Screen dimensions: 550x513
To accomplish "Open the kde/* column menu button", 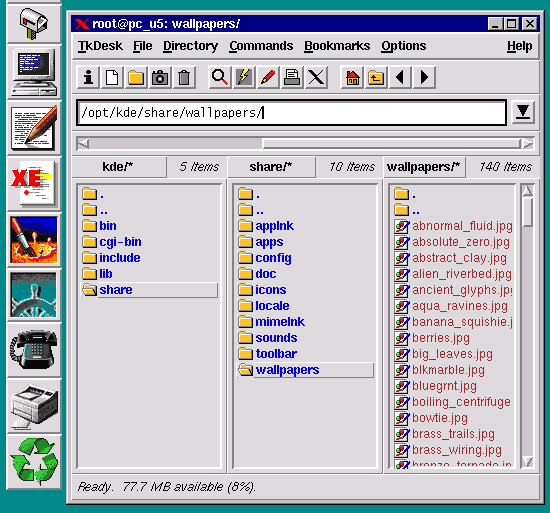I will 119,167.
